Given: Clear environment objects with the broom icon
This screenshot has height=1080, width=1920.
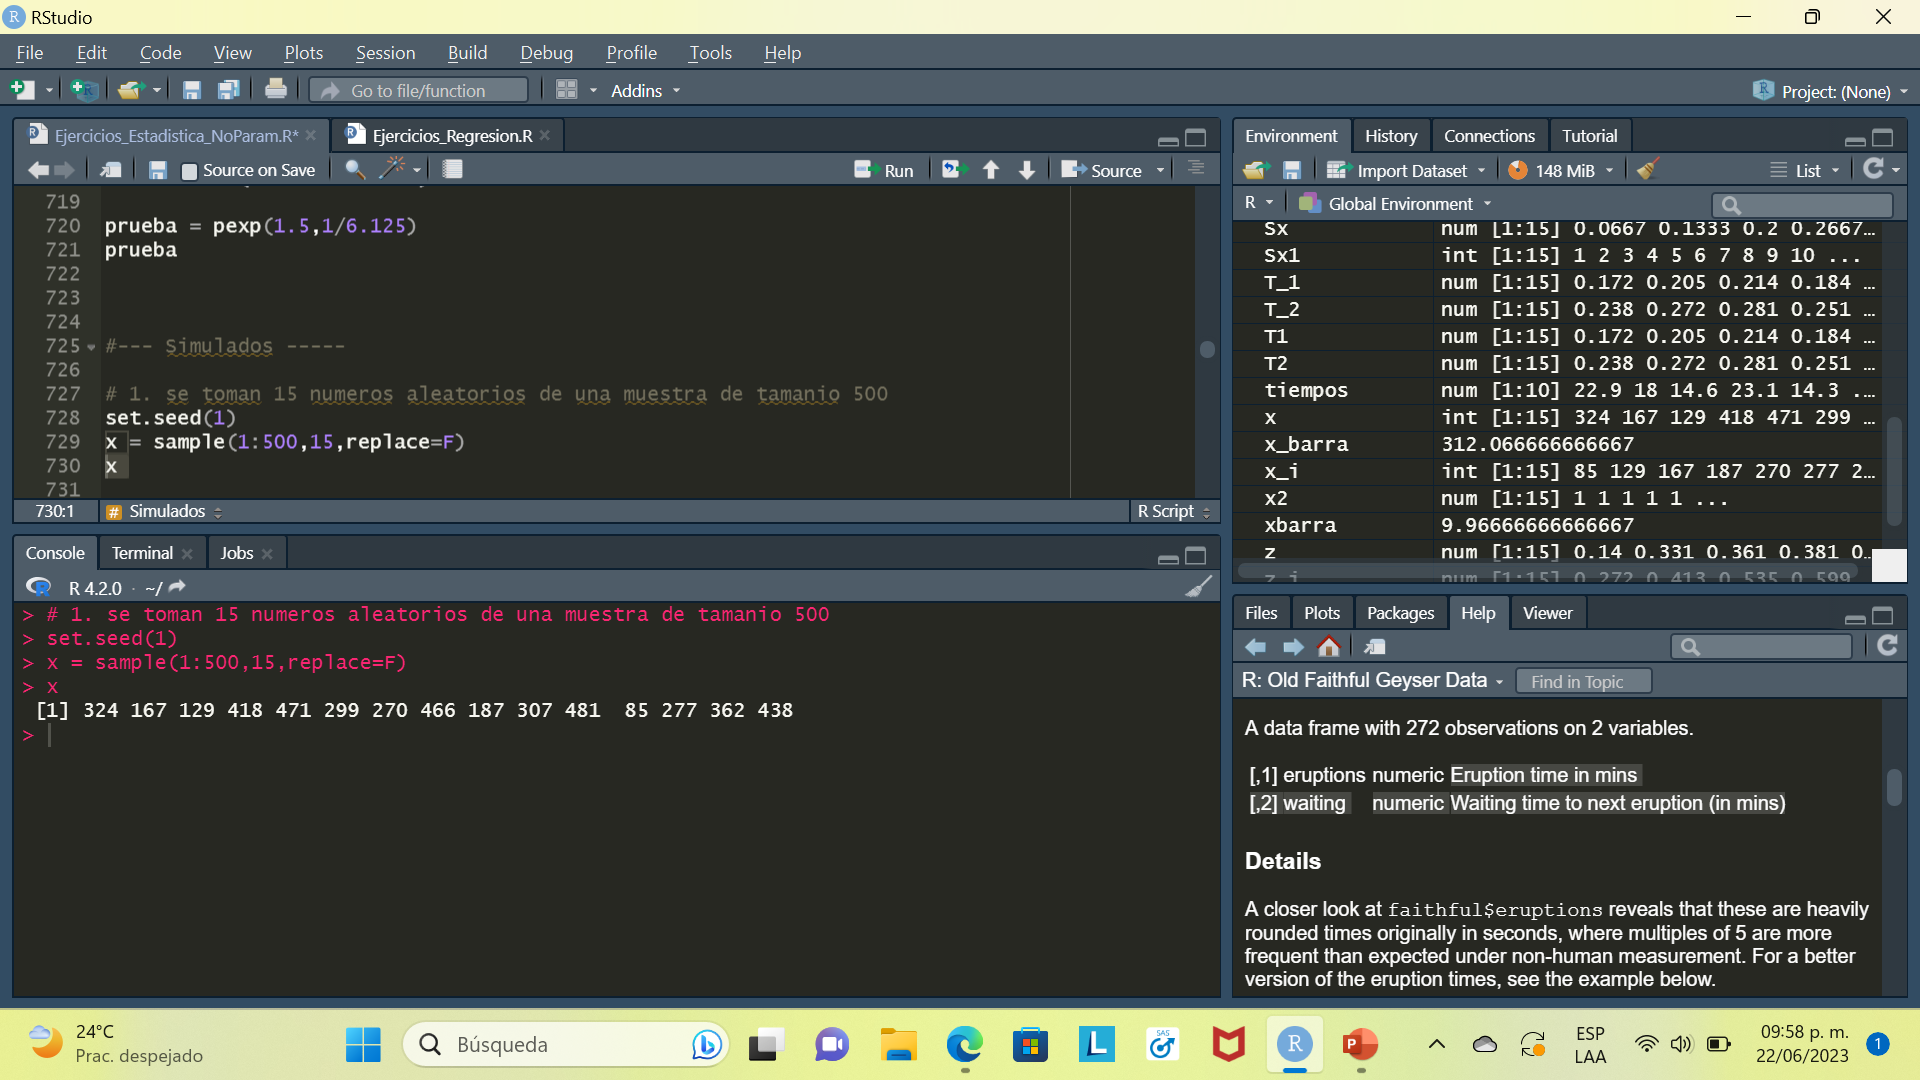Looking at the screenshot, I should (x=1648, y=170).
